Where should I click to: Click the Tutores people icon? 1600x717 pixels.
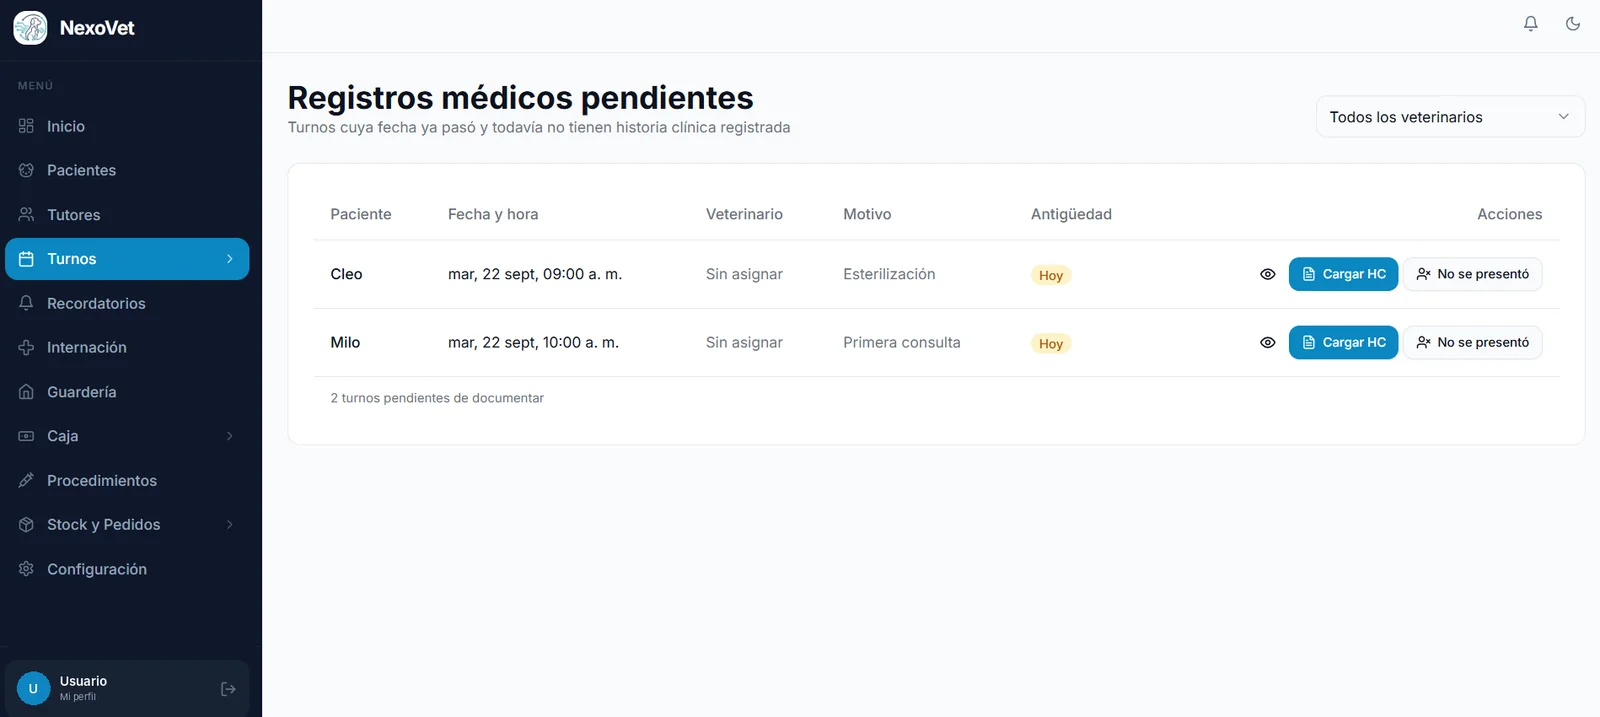click(x=26, y=215)
